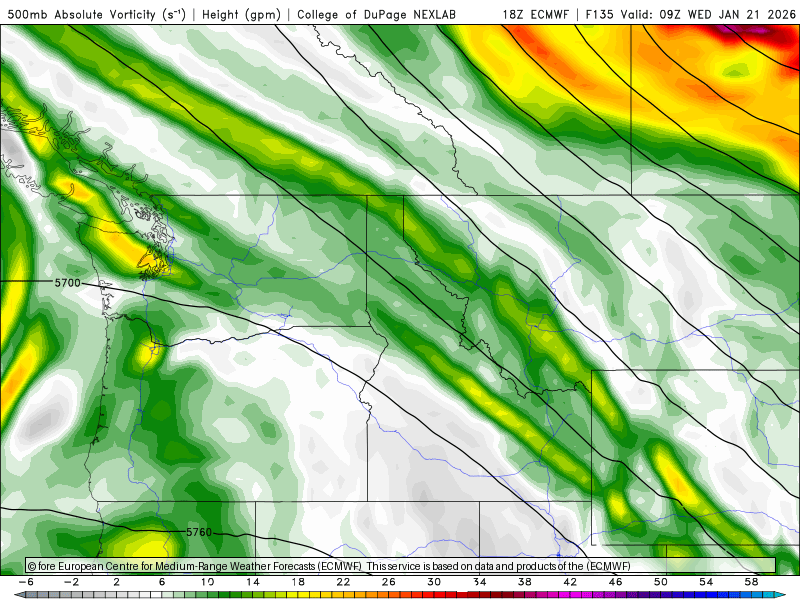This screenshot has width=800, height=600.
Task: Click the 2 color scale label
Action: [x=117, y=582]
